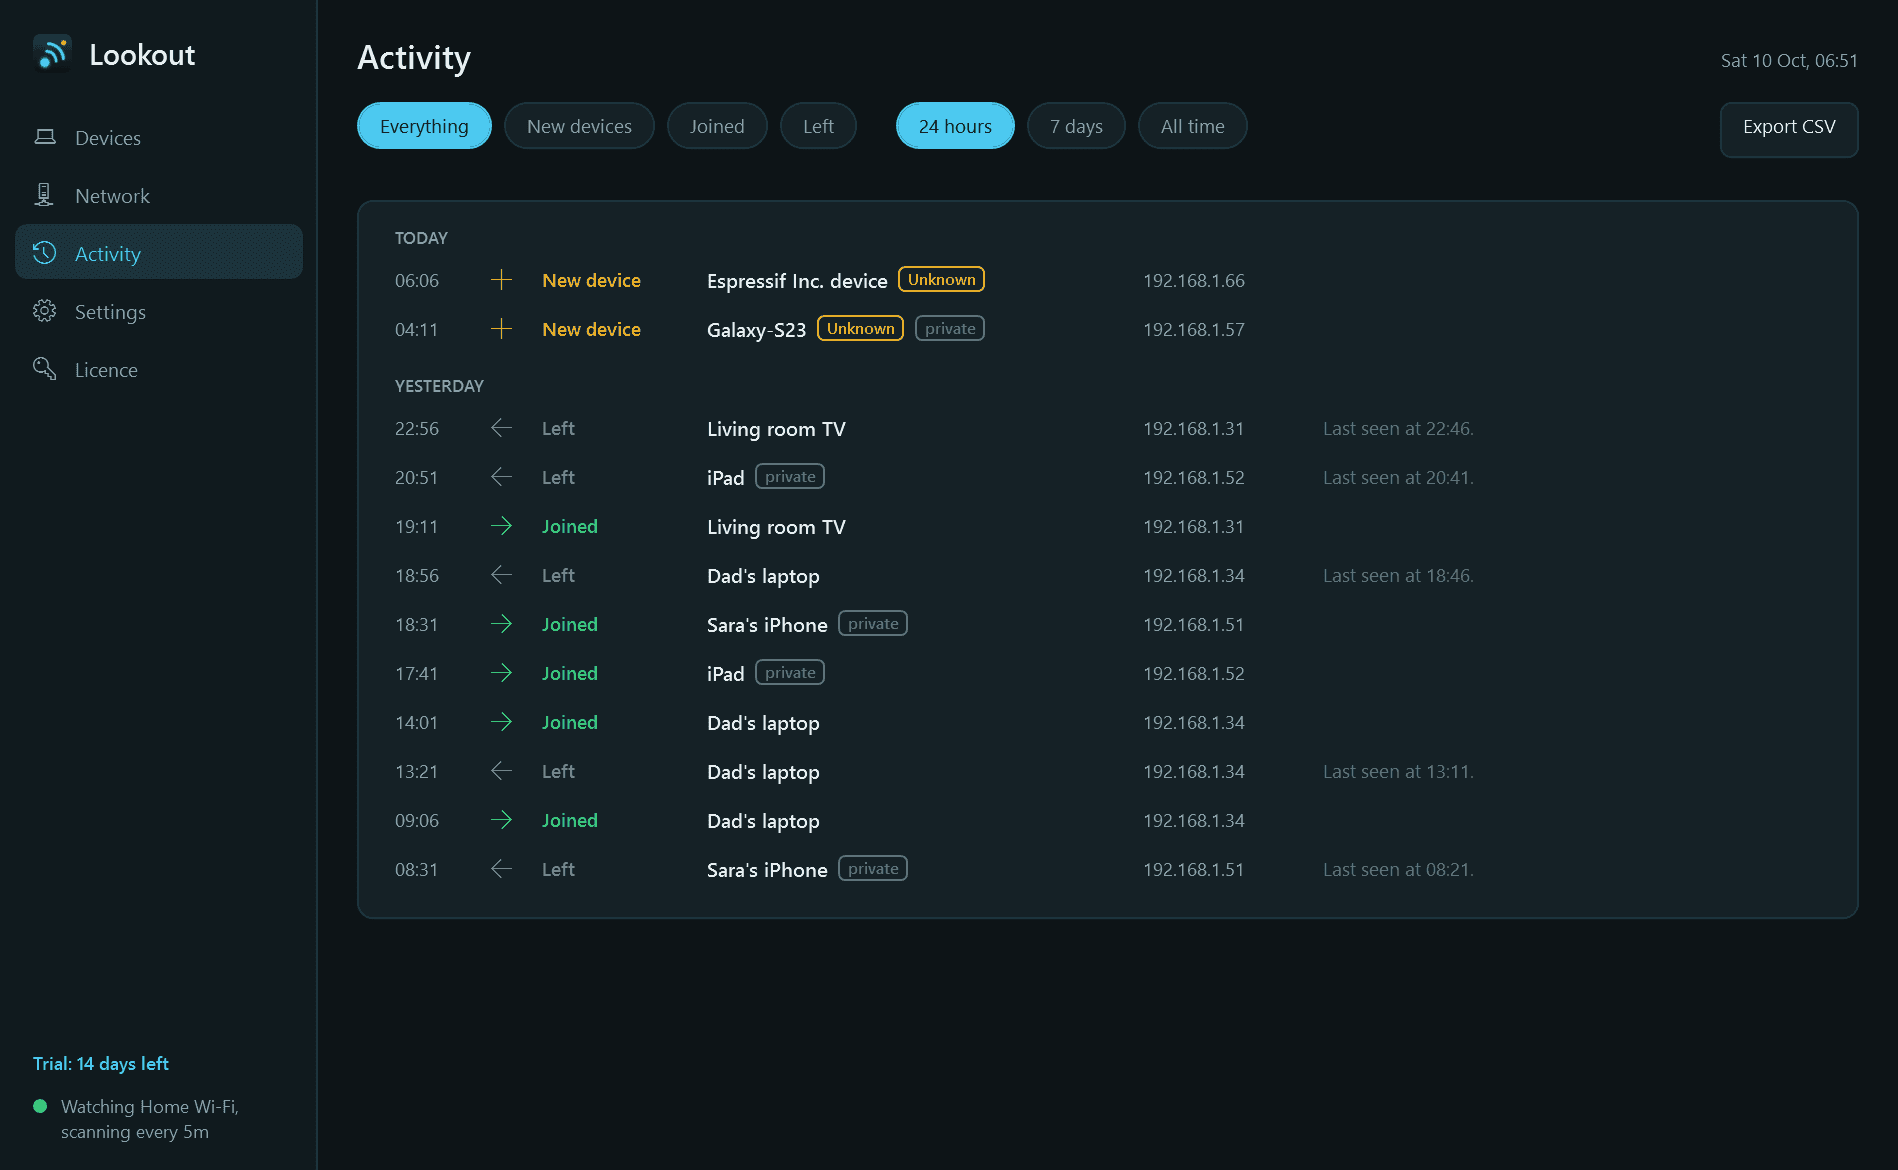The height and width of the screenshot is (1170, 1898).
Task: Click the private tag next to Galaxy-S23
Action: click(950, 328)
